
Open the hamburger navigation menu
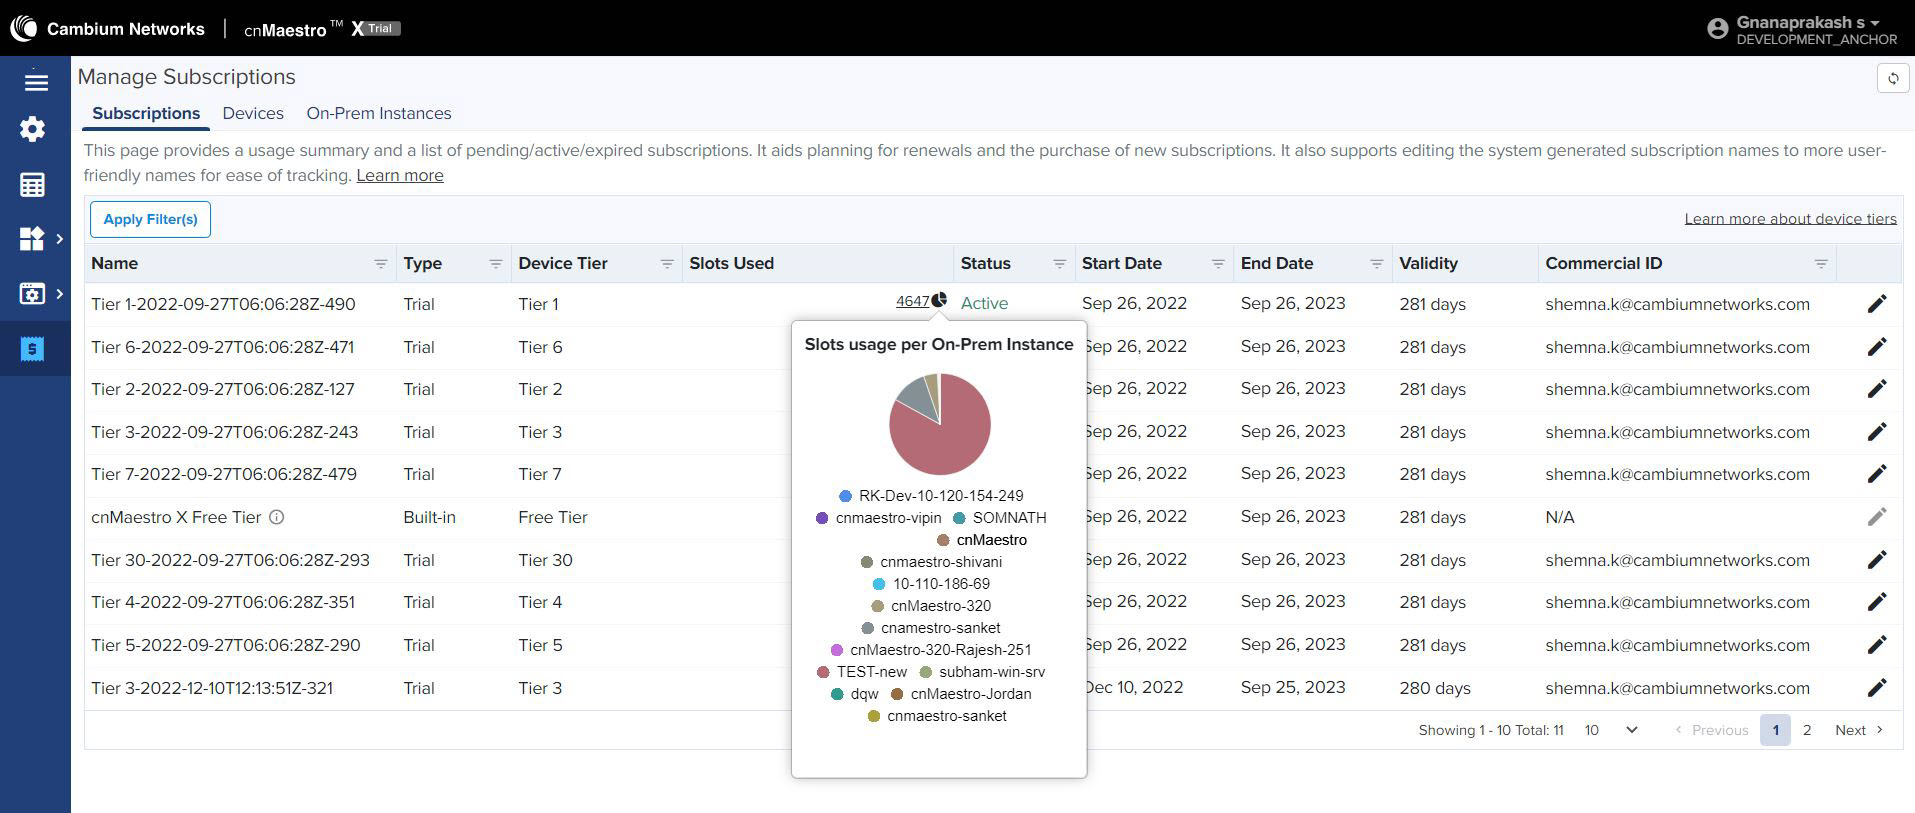point(36,82)
